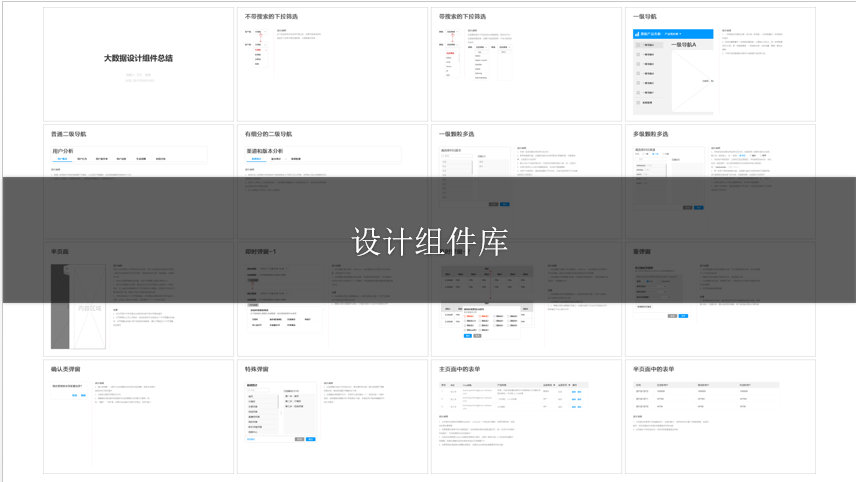Open the 不带搜索的下拉筛选 artboard
The width and height of the screenshot is (856, 482).
pos(271,17)
